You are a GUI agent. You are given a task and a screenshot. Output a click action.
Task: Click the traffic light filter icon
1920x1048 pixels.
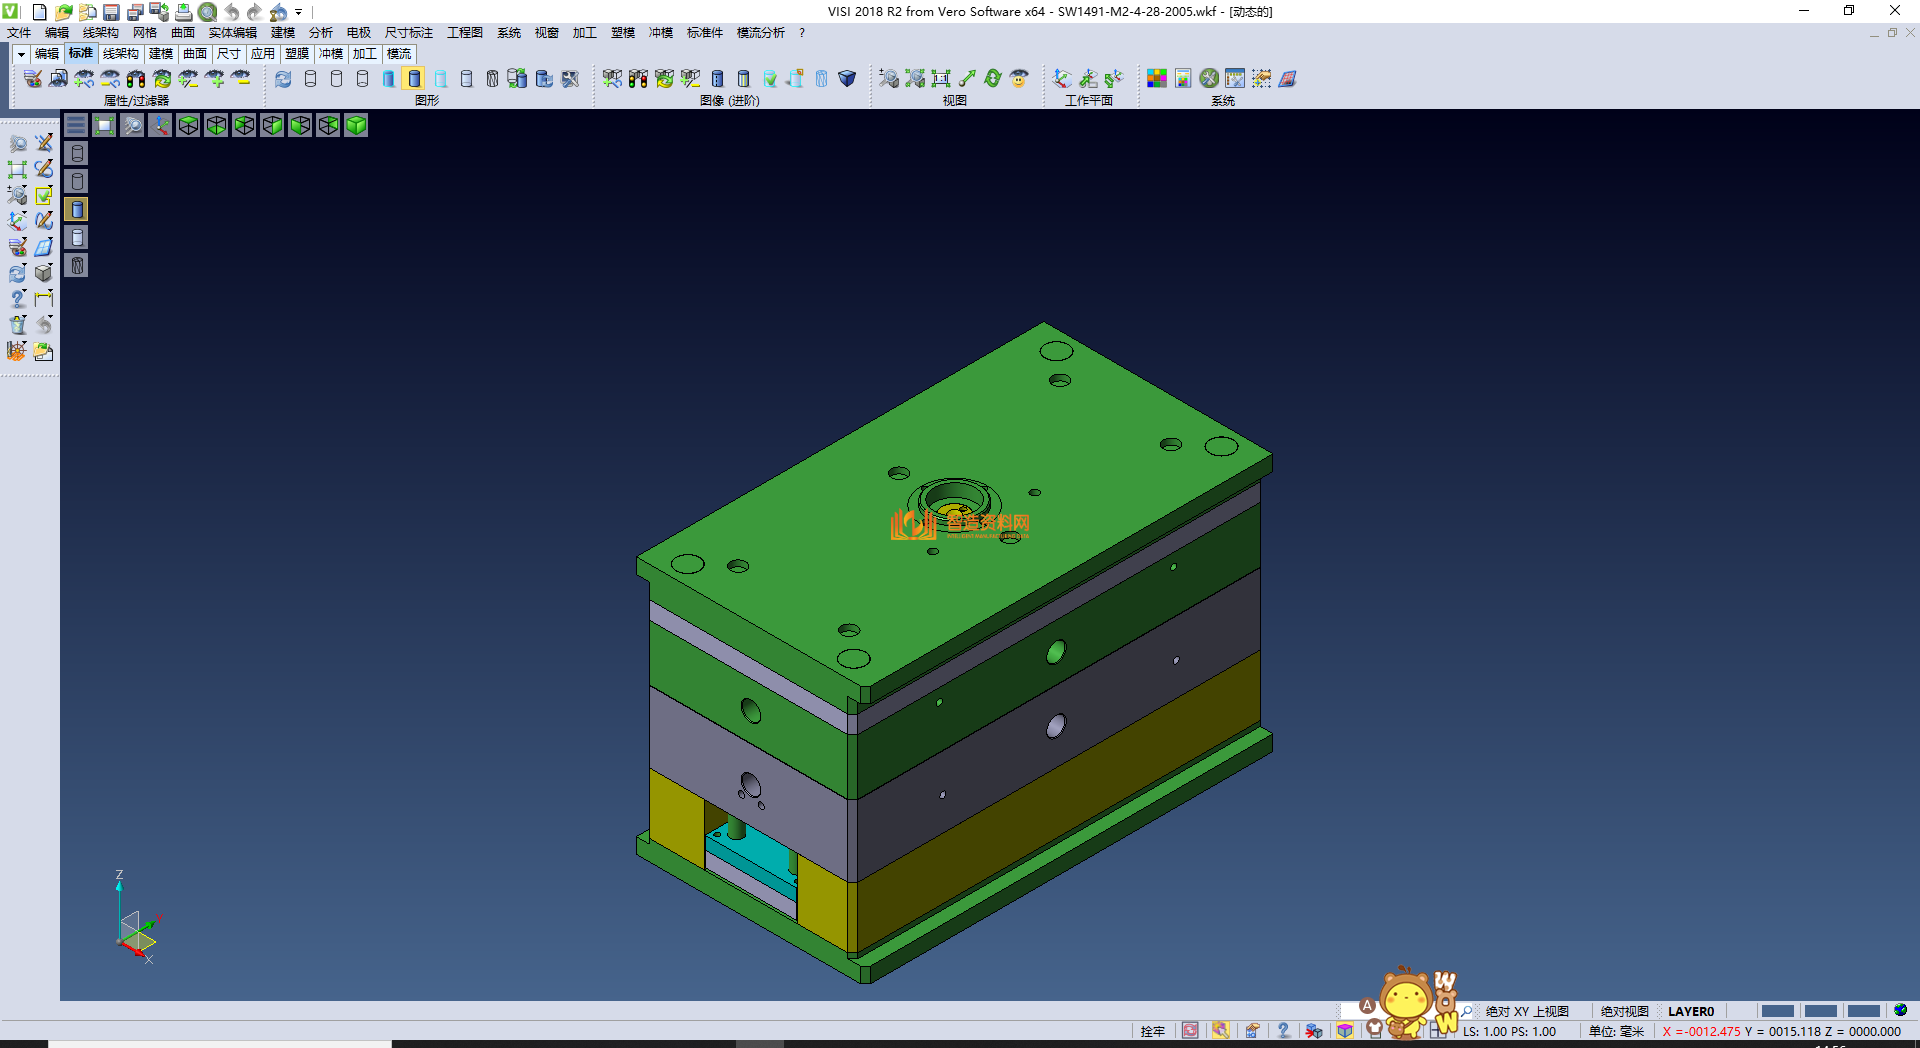136,78
